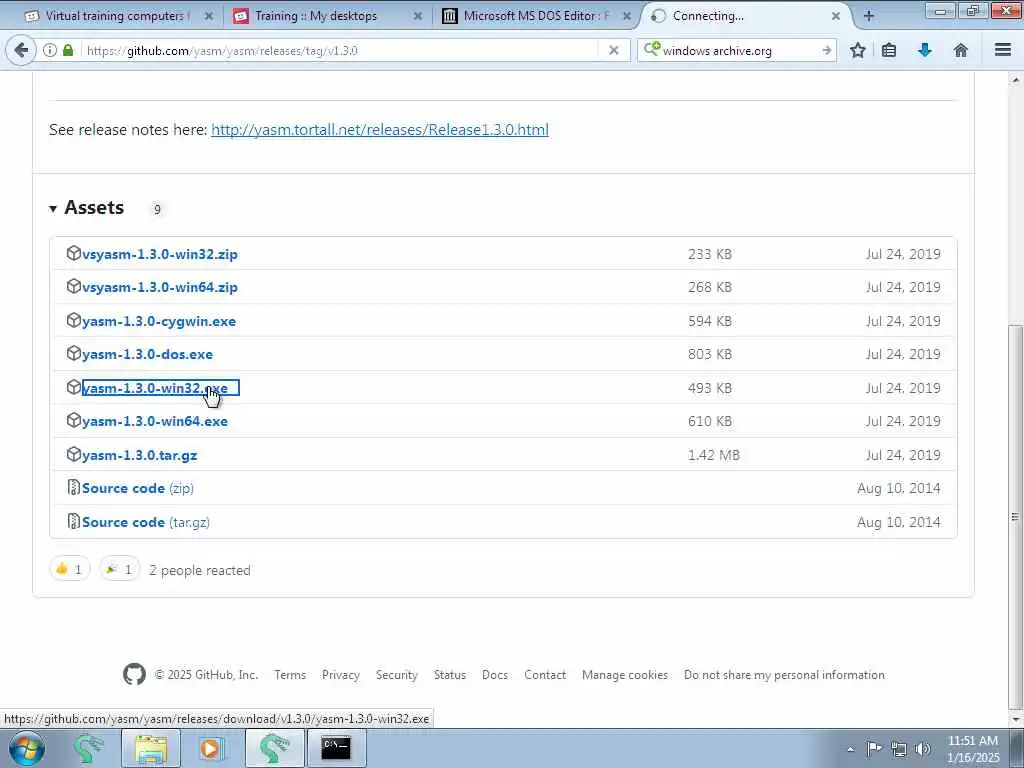The height and width of the screenshot is (768, 1024).
Task: Open the site information icon
Action: point(50,50)
